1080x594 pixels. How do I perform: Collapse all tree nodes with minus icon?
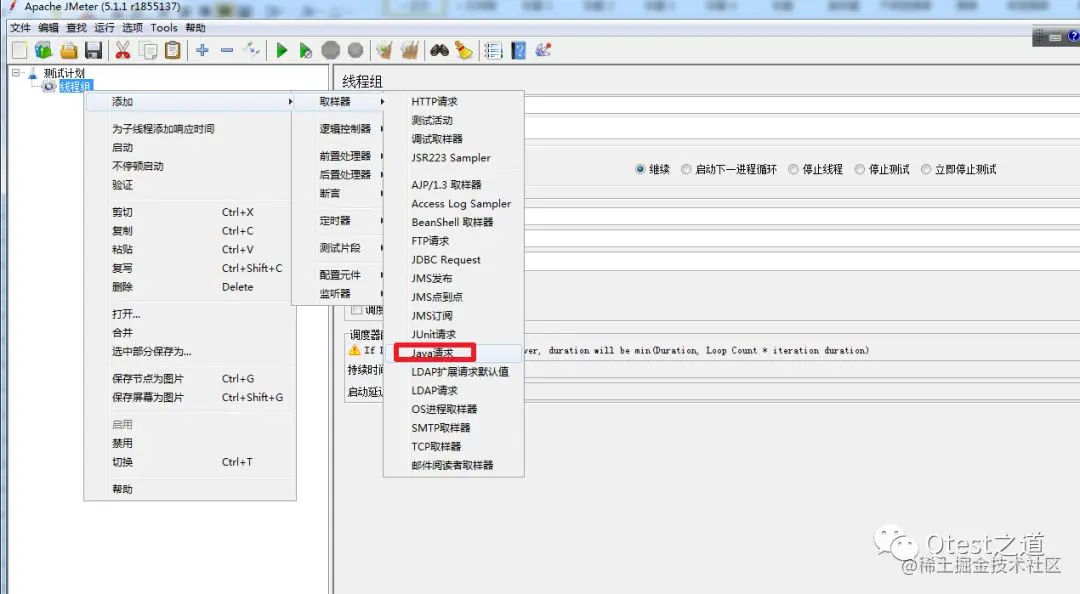[x=227, y=50]
